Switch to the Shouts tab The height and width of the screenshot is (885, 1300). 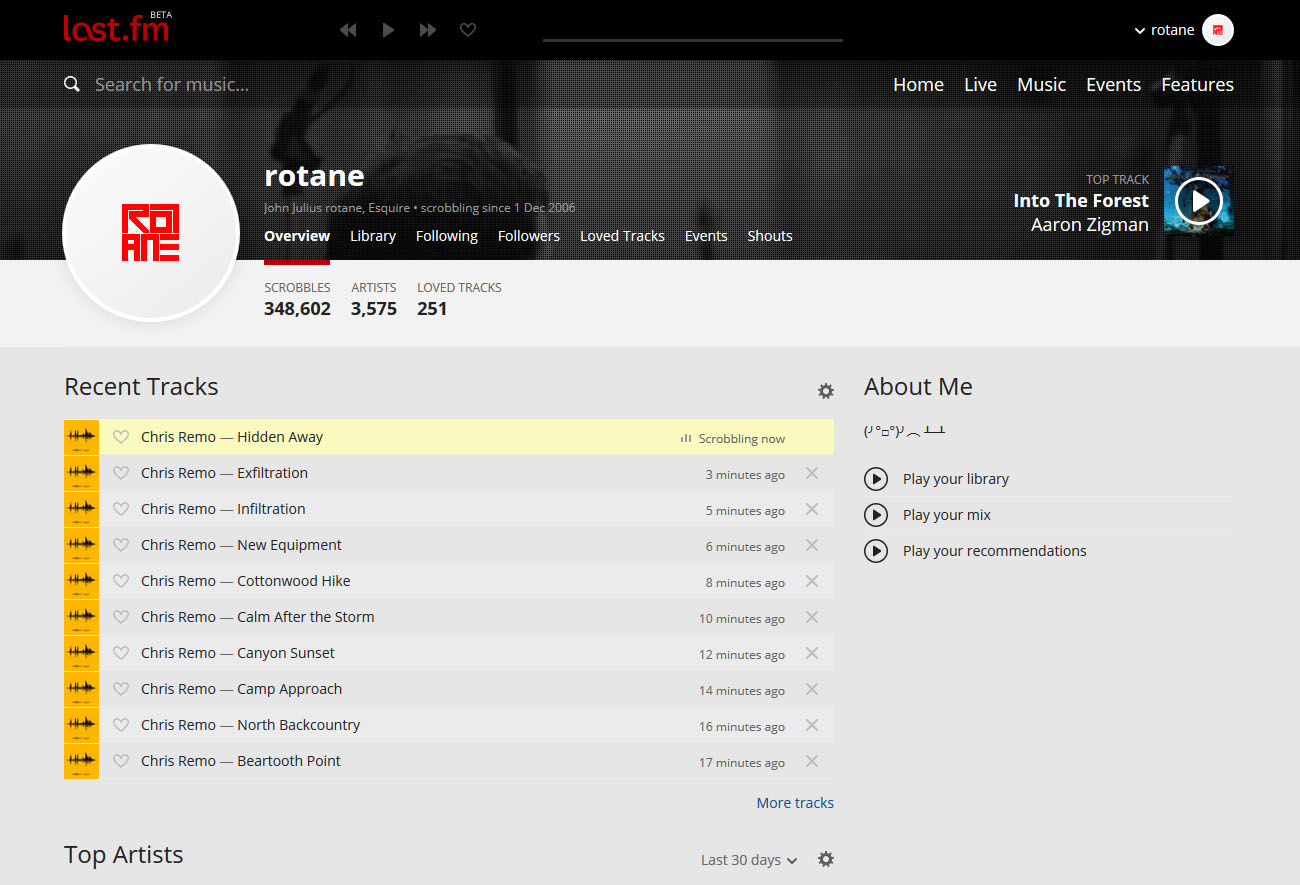point(770,236)
